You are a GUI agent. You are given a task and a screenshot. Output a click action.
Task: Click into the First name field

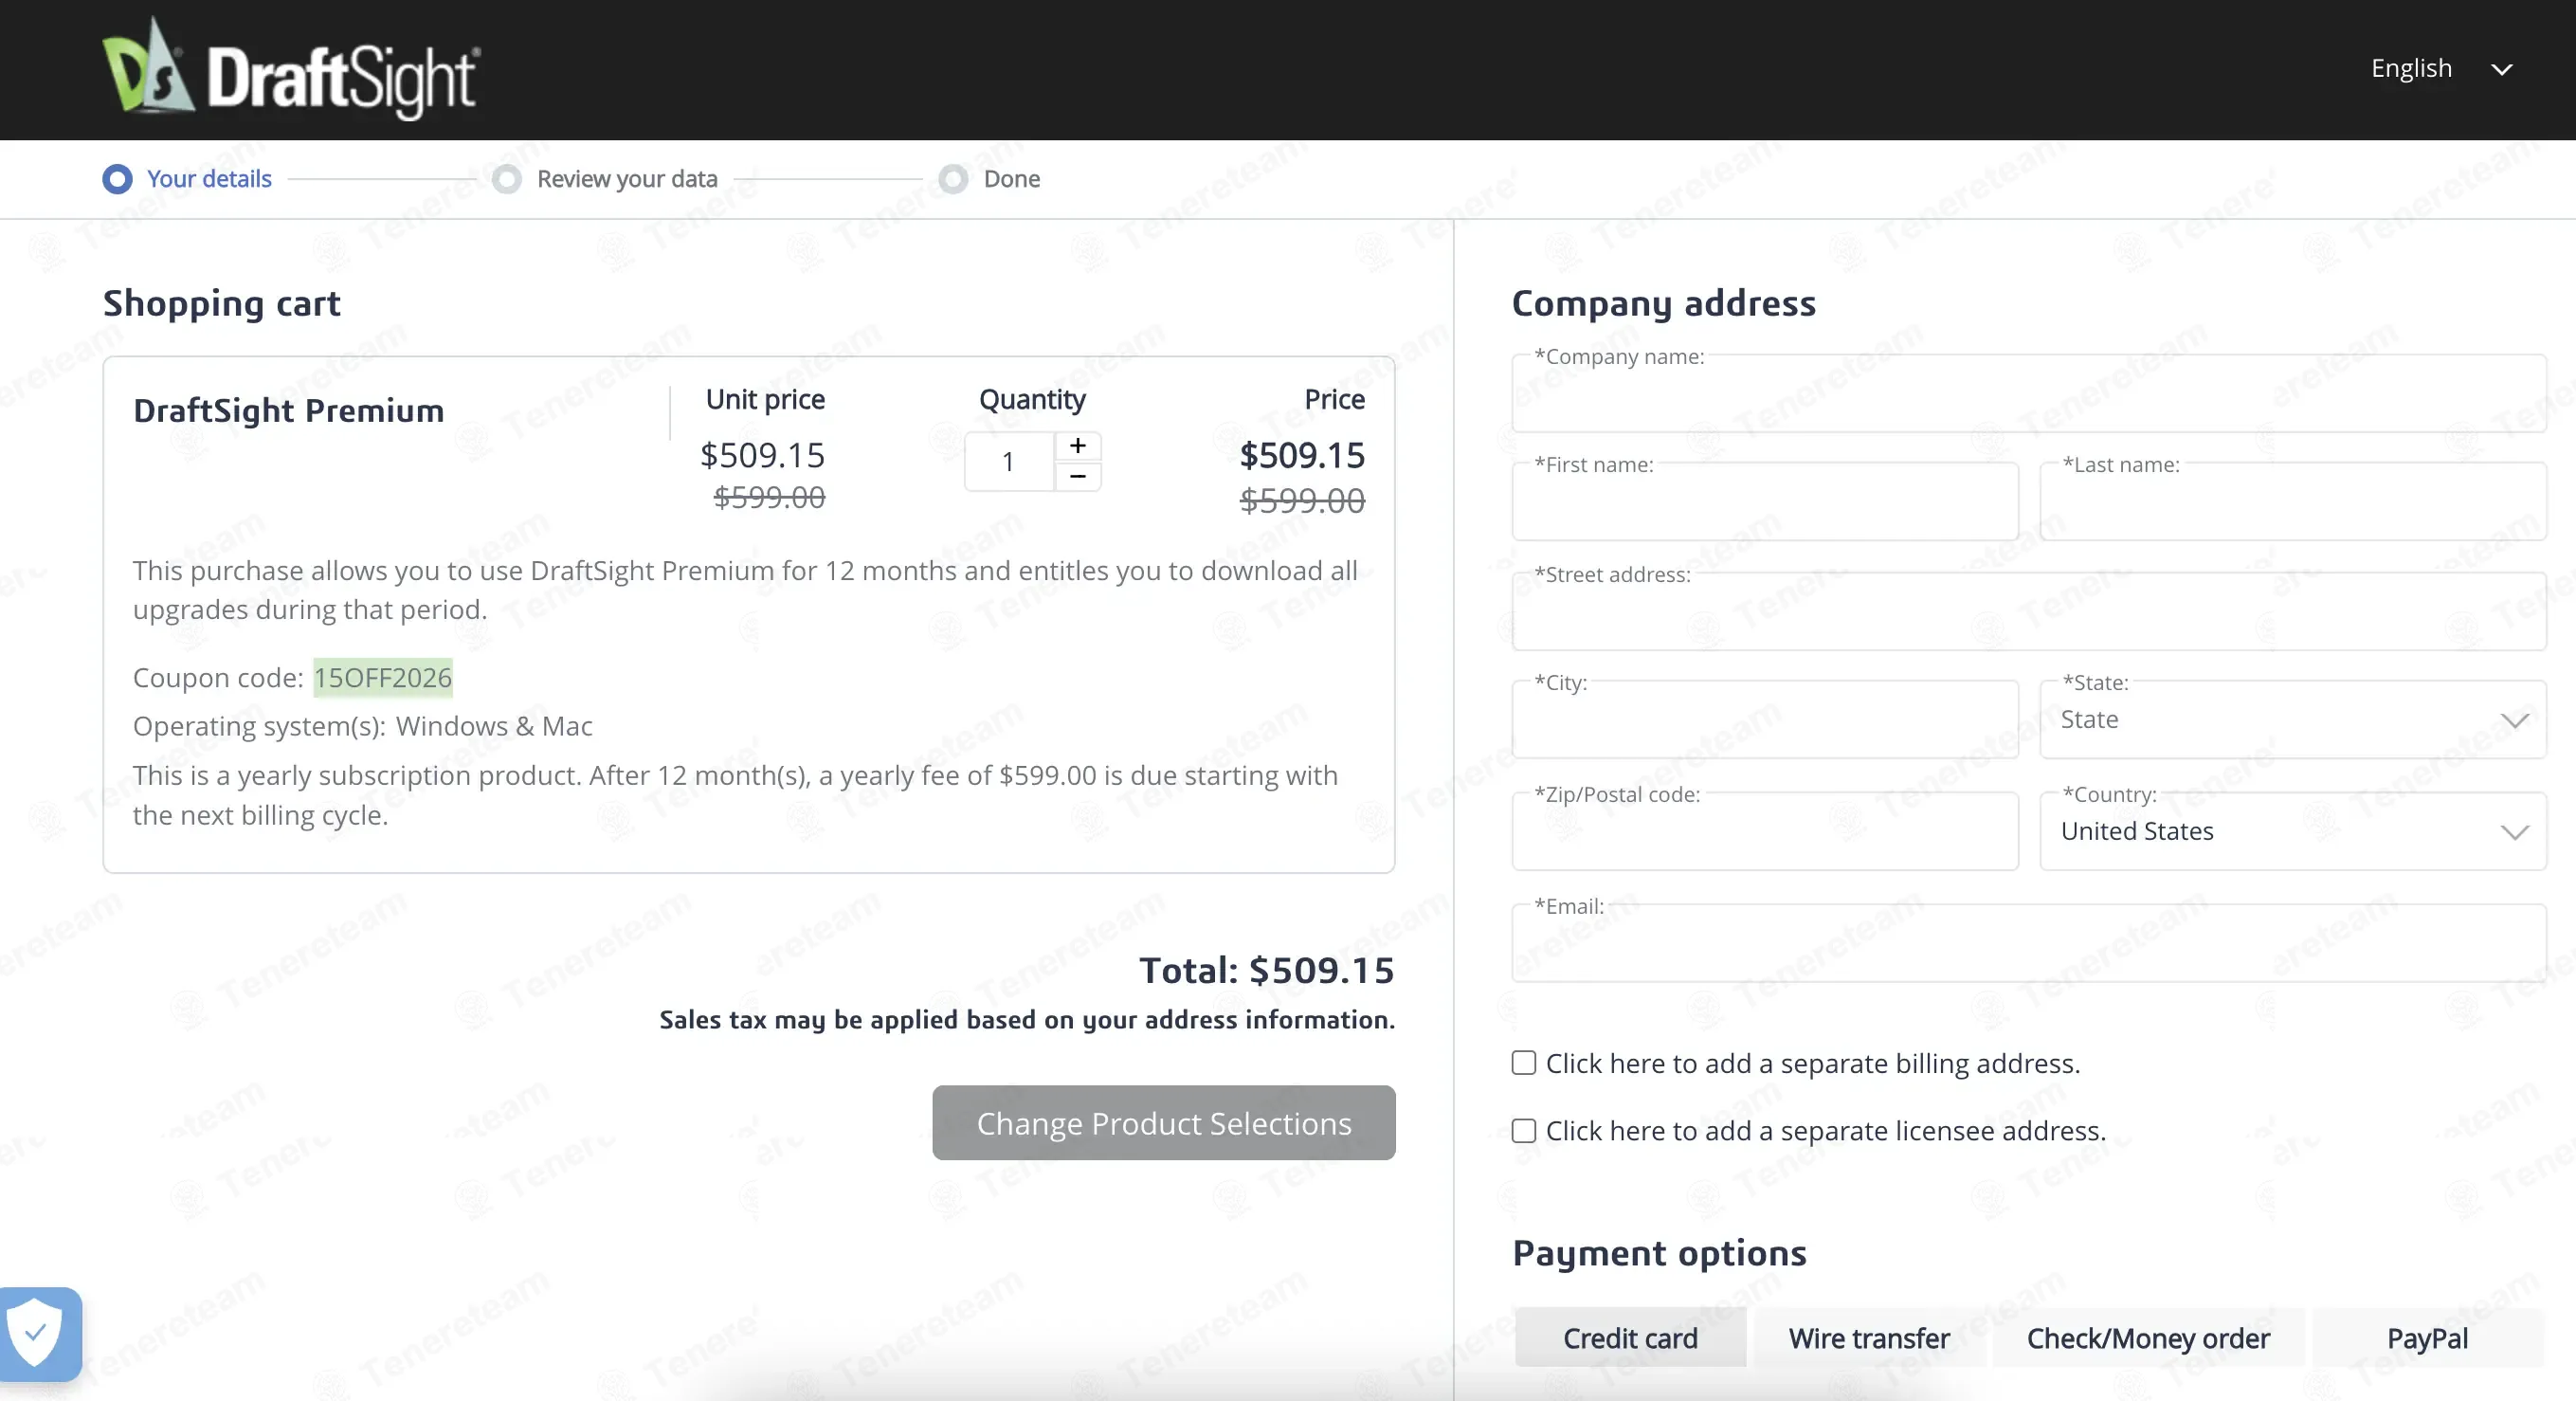(1765, 502)
